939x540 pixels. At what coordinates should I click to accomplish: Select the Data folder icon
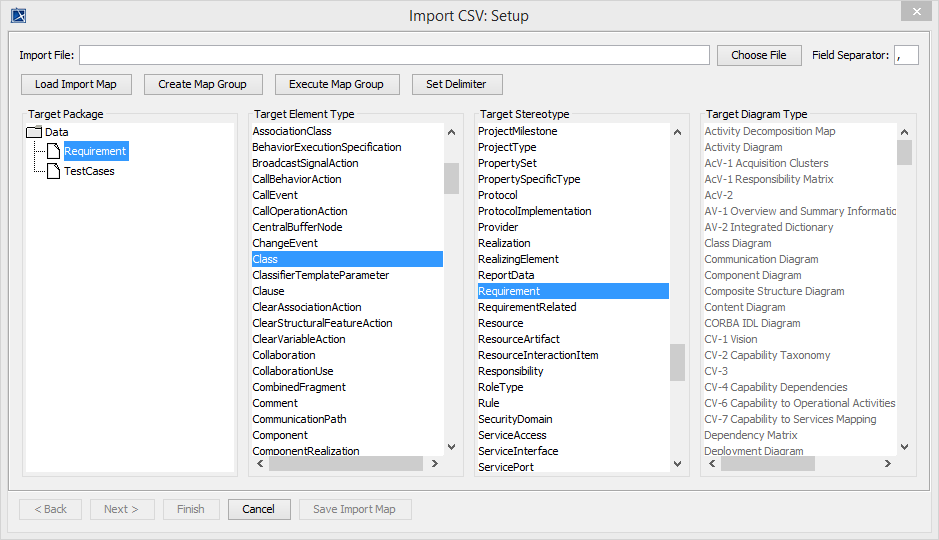pyautogui.click(x=33, y=132)
